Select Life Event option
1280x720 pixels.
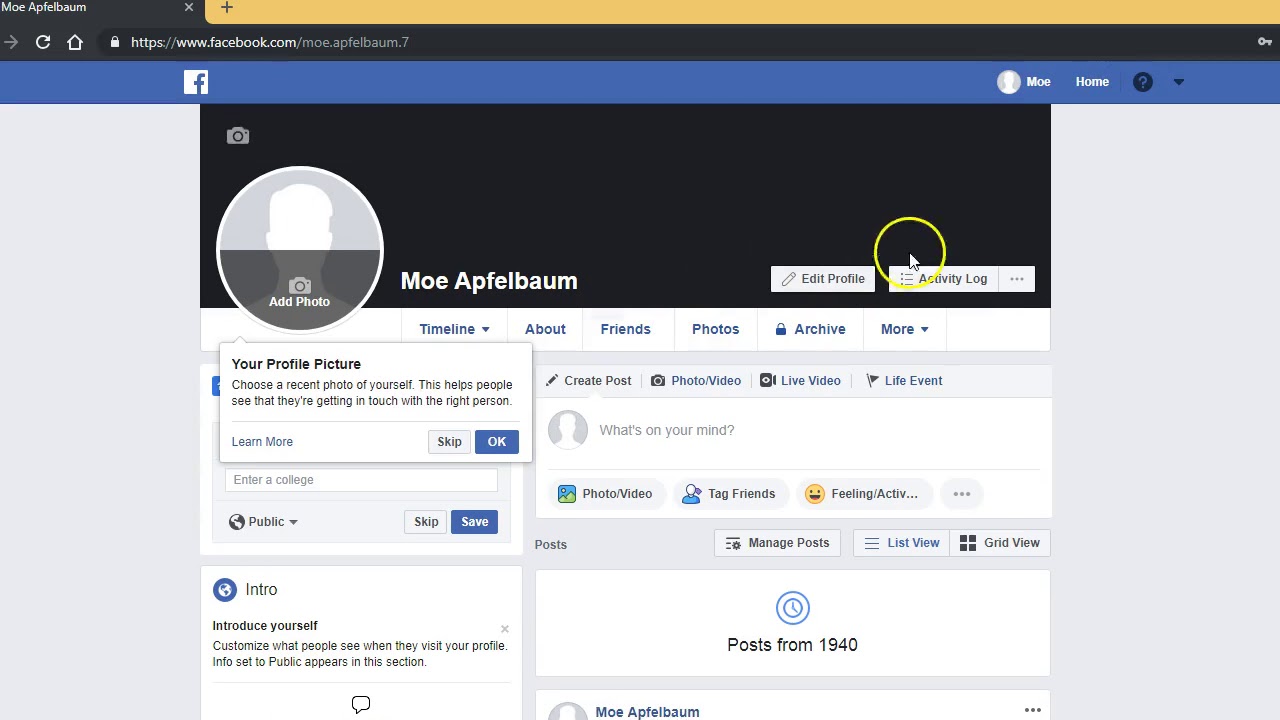point(904,381)
